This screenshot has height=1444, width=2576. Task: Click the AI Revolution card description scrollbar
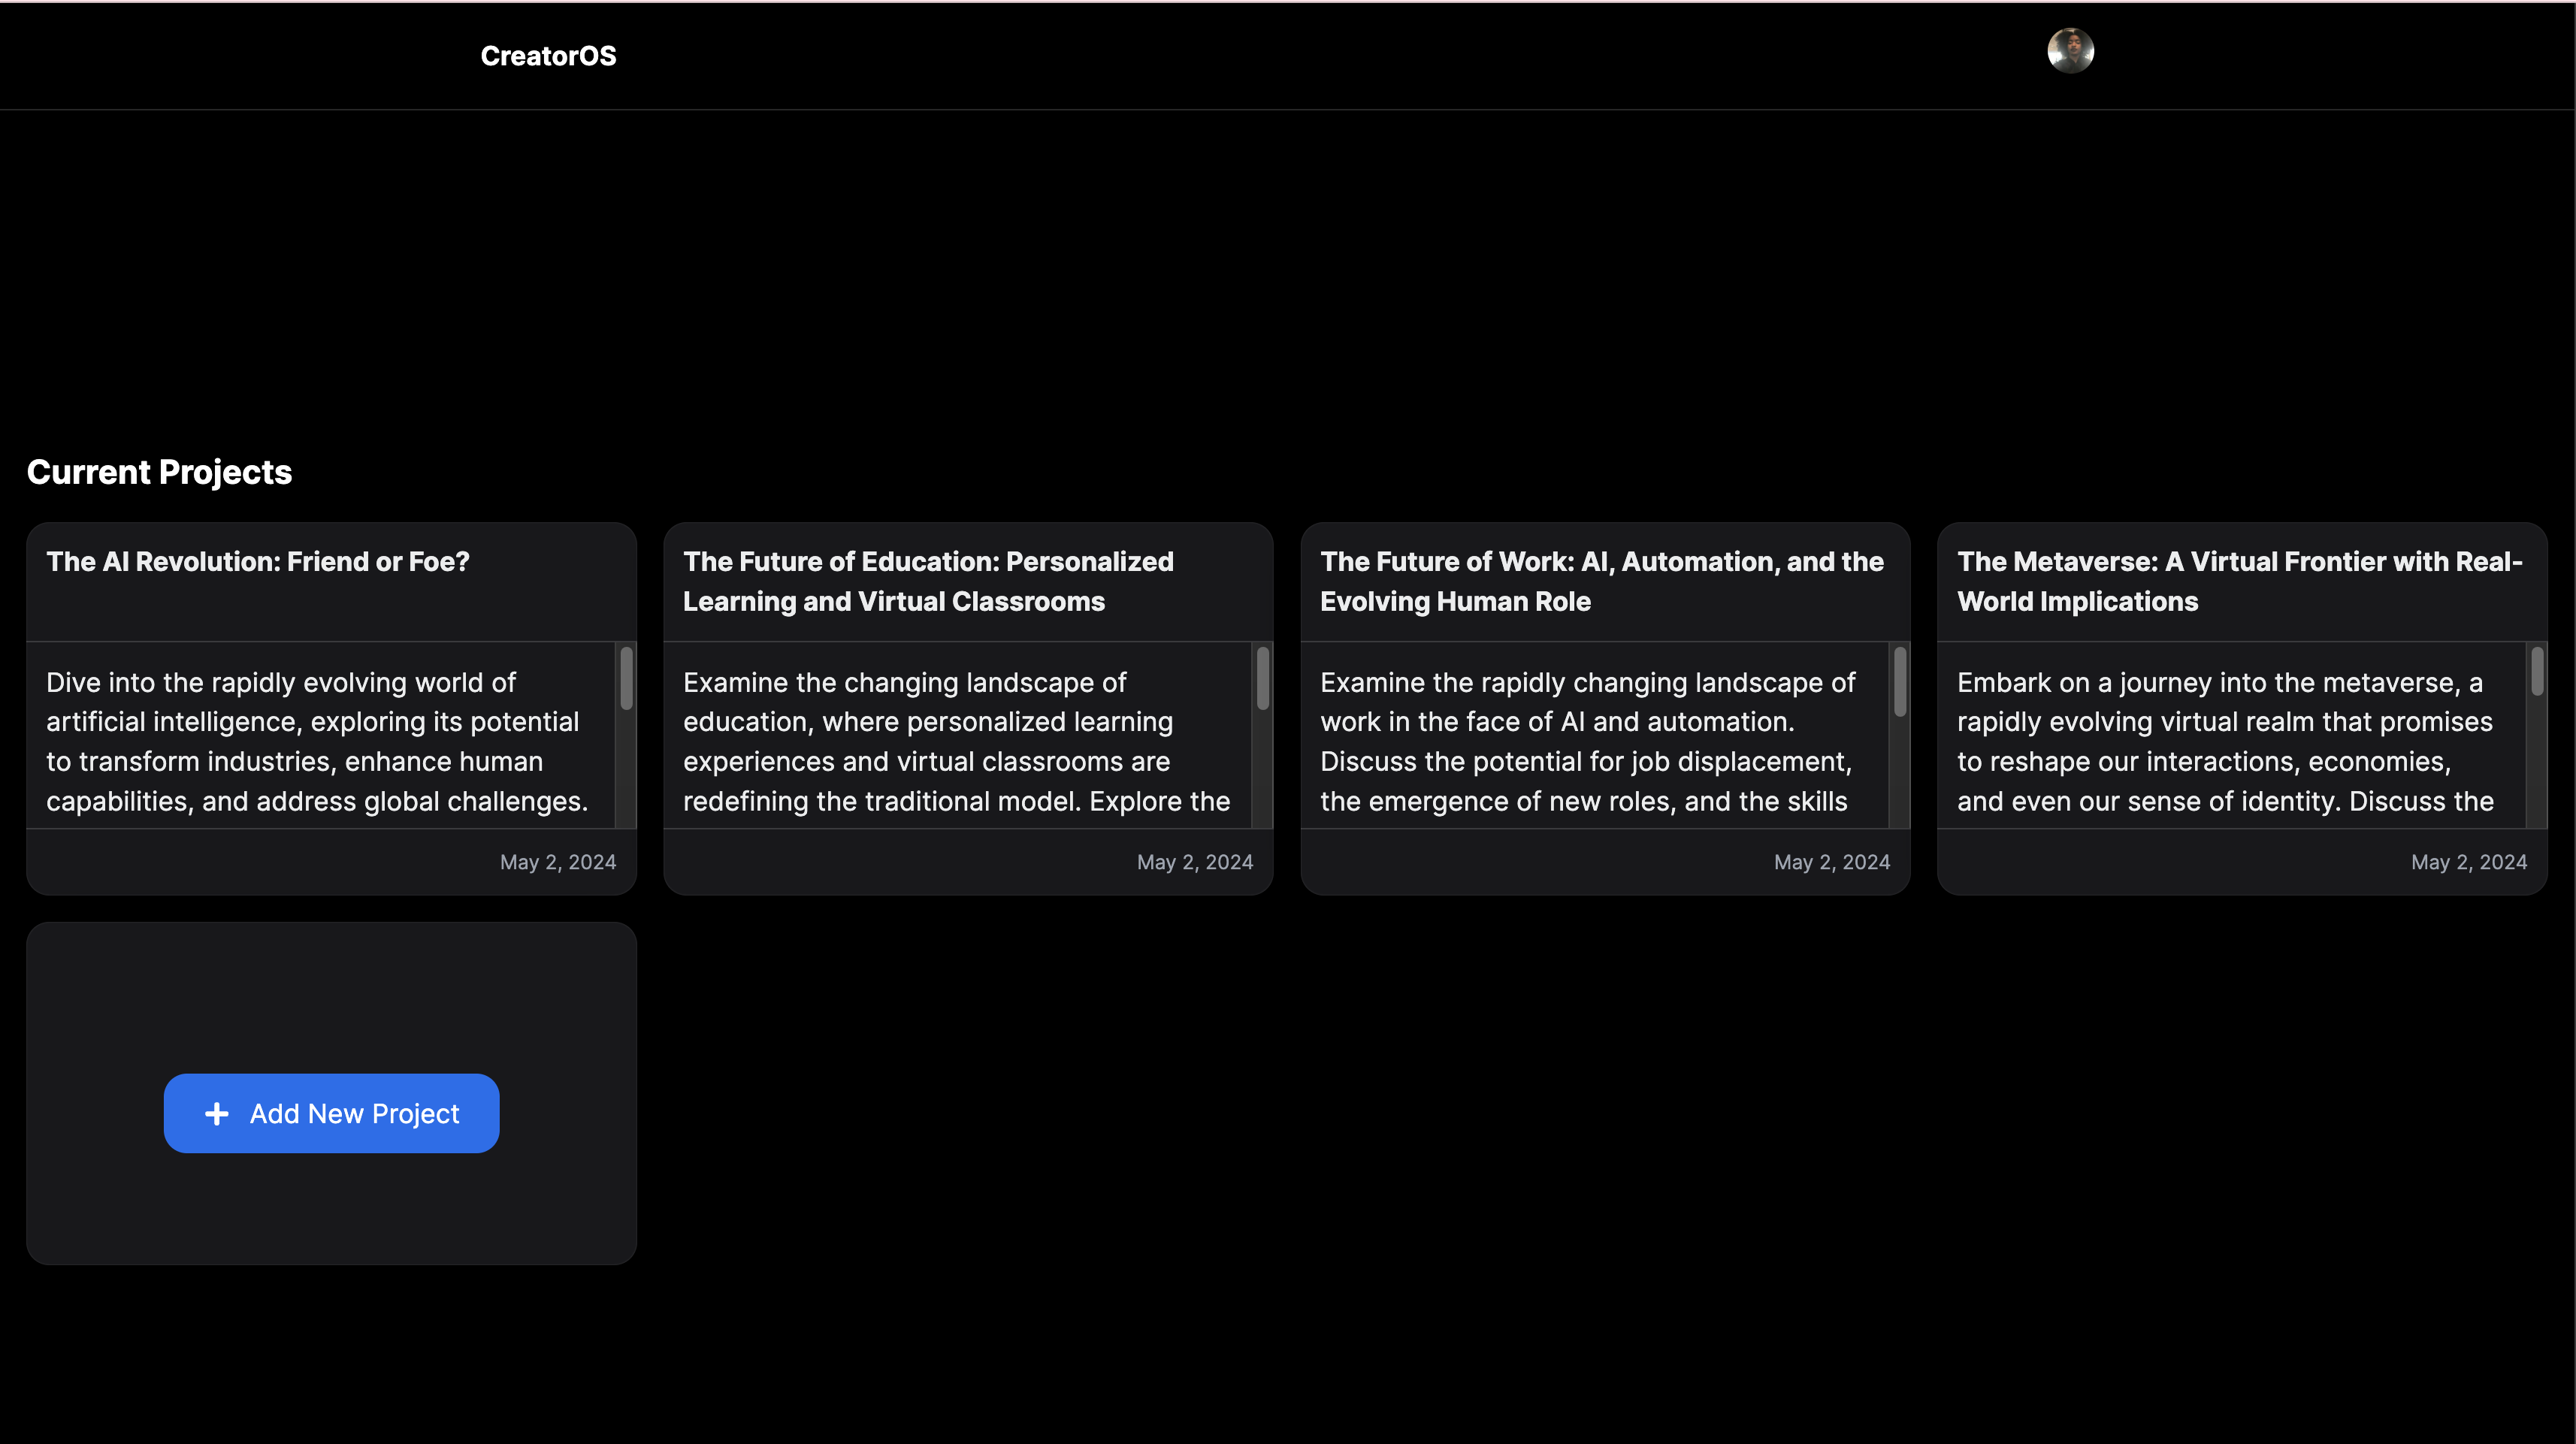(x=626, y=680)
